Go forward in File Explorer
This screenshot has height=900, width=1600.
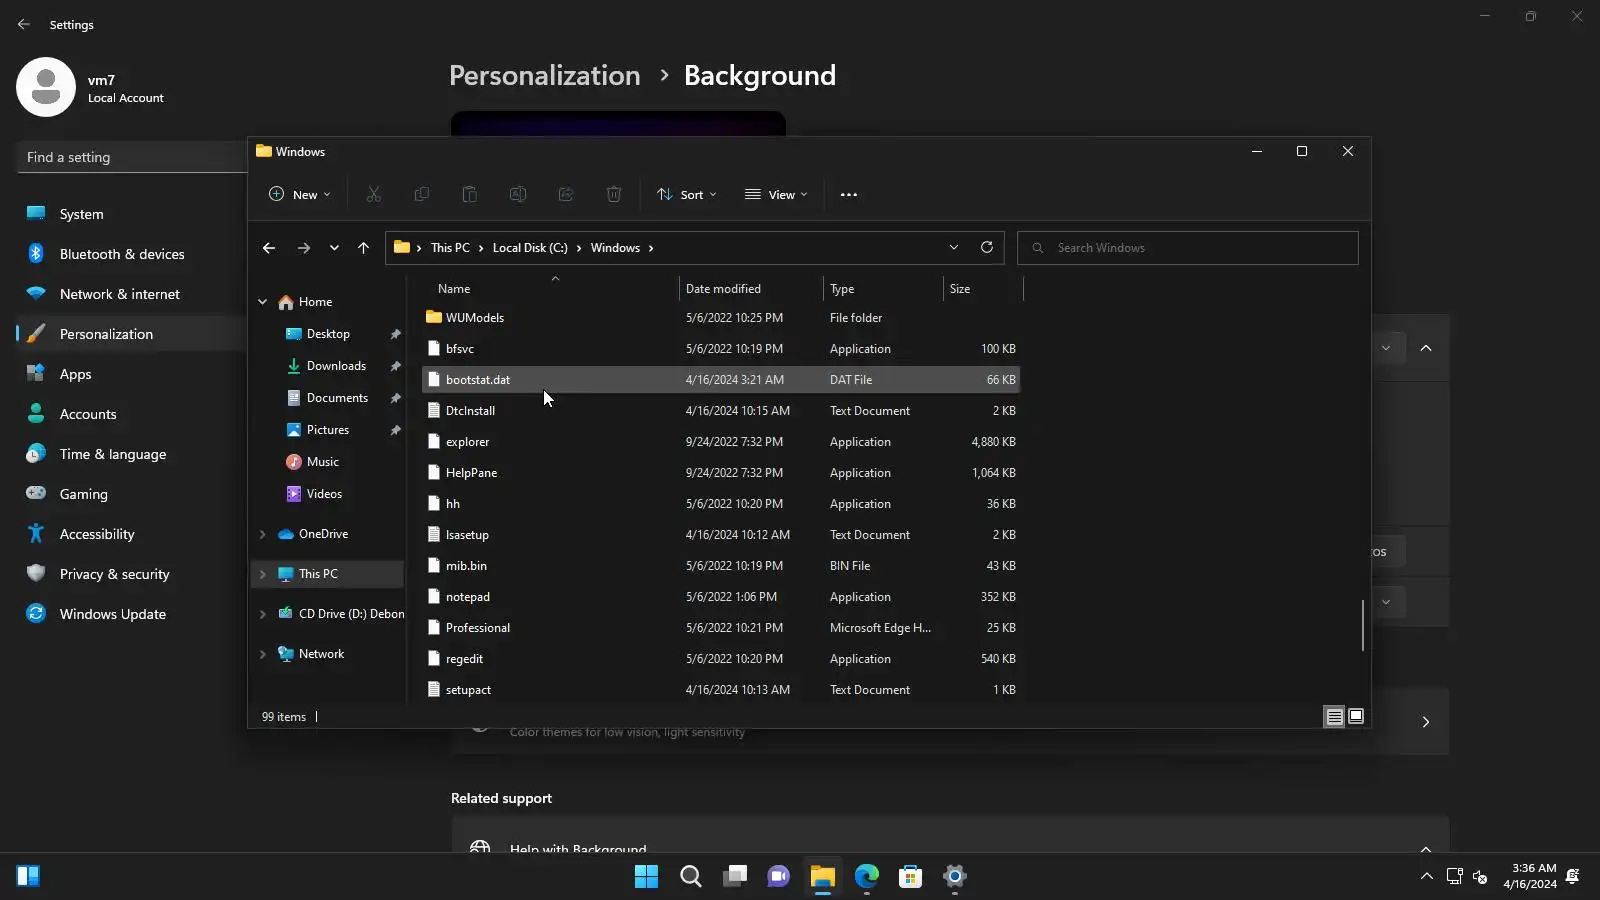(x=304, y=248)
